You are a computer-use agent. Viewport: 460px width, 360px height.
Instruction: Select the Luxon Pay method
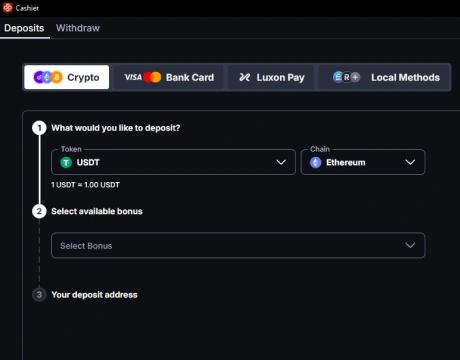pyautogui.click(x=271, y=77)
